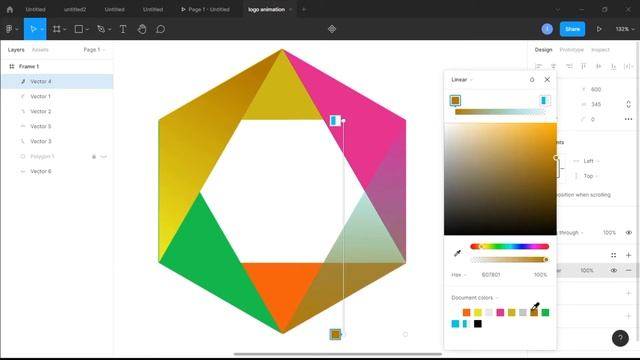The width and height of the screenshot is (640, 360).
Task: Click the user avatar icon
Action: (x=547, y=29)
